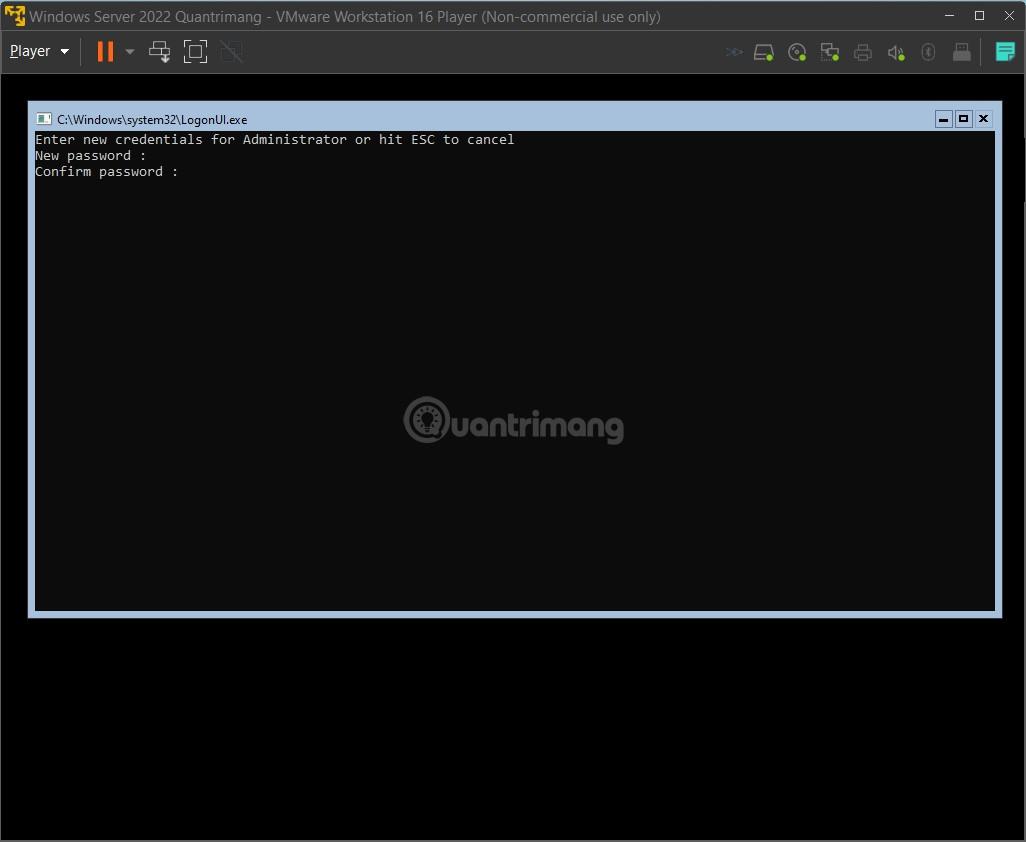This screenshot has height=842, width=1026.
Task: Open hard disk device status icon
Action: 764,52
